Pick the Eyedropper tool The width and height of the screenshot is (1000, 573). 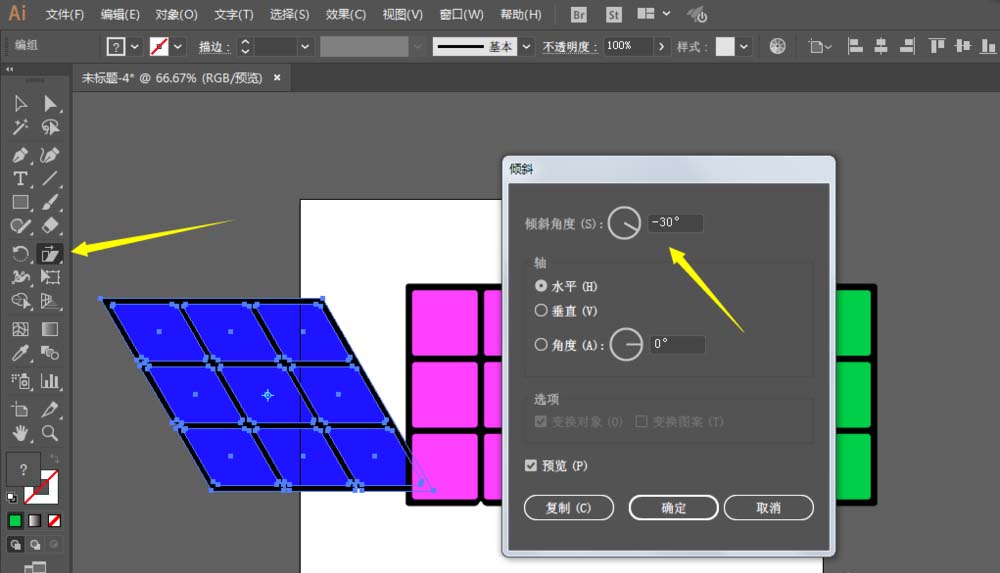point(20,353)
